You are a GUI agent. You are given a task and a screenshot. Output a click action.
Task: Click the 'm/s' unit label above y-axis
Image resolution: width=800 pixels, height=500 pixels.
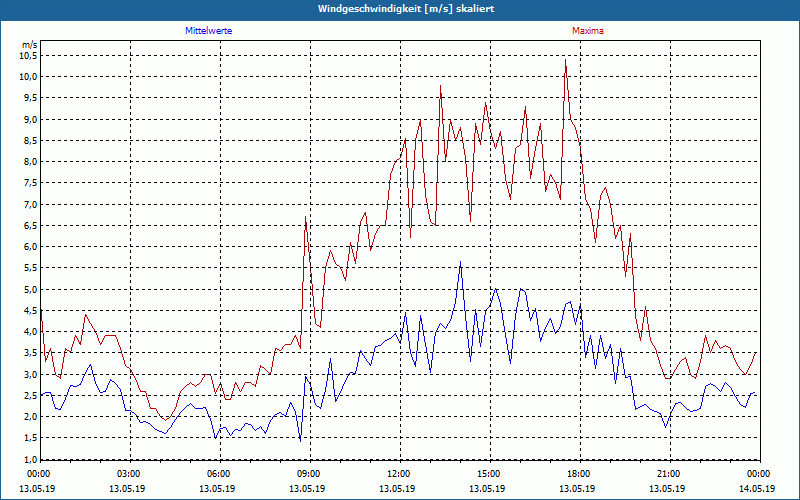(x=30, y=45)
